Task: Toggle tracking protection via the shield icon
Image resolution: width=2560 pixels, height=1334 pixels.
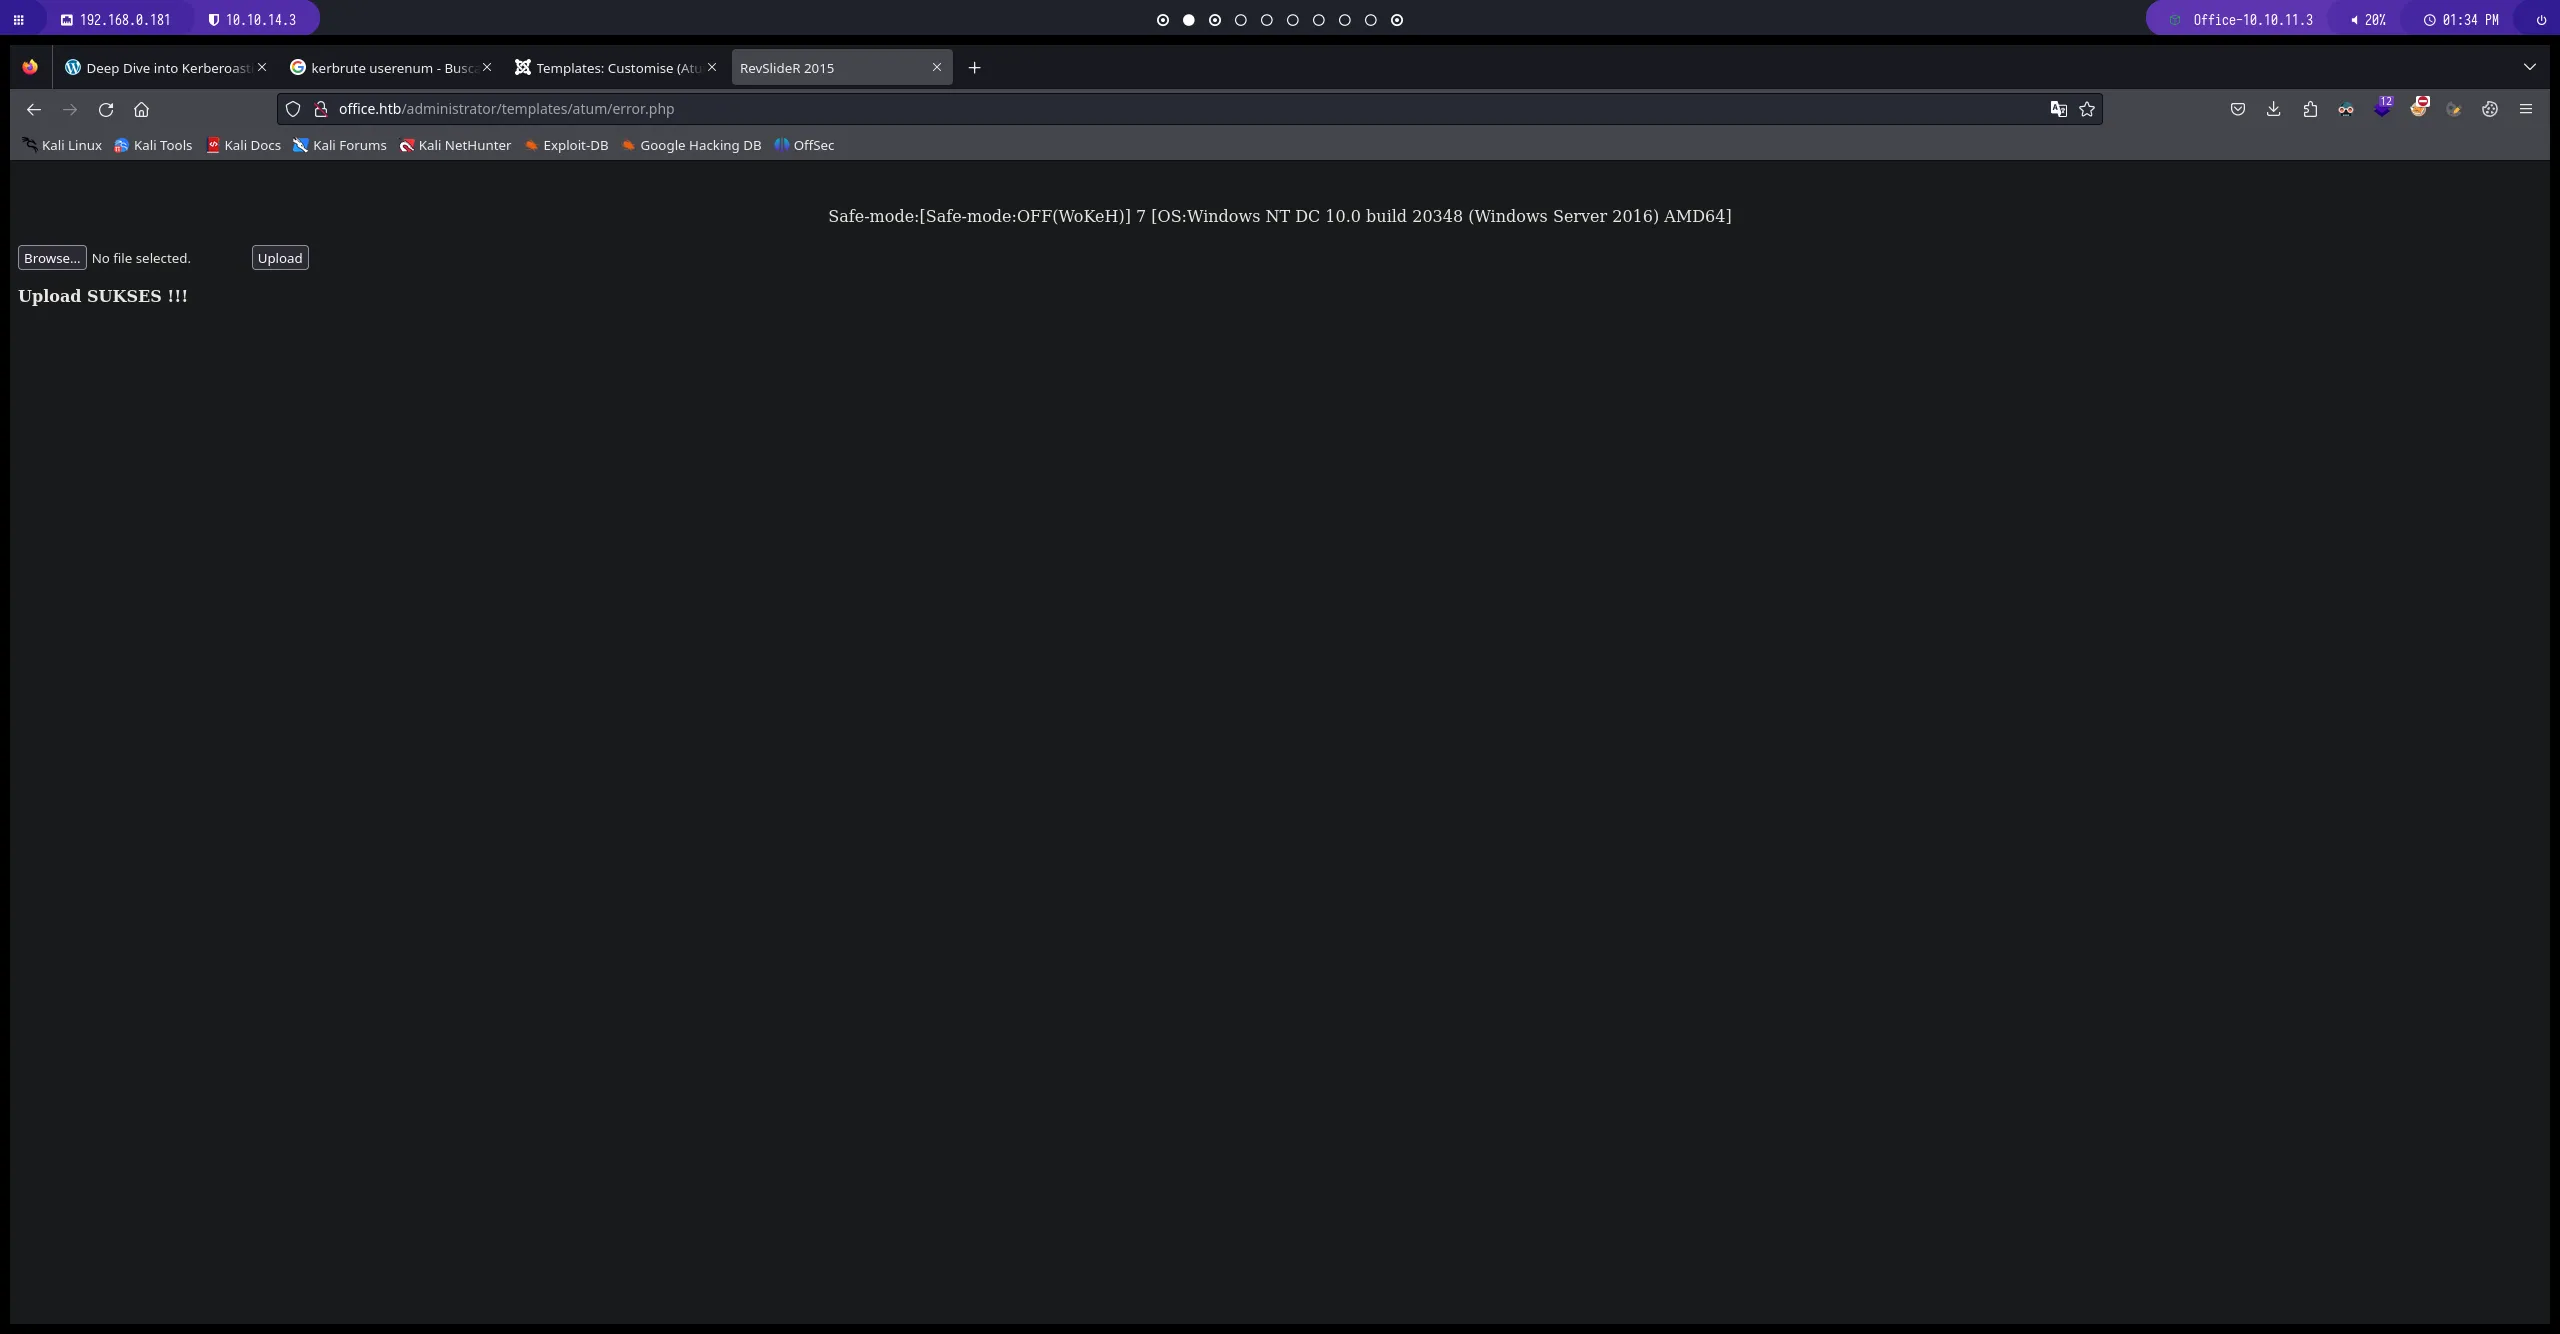Action: pyautogui.click(x=292, y=109)
